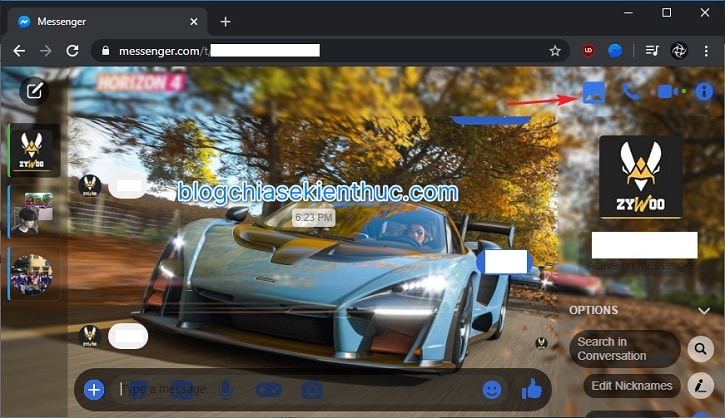Reload the Messenger page
Screen dimensions: 725x418
(73, 51)
